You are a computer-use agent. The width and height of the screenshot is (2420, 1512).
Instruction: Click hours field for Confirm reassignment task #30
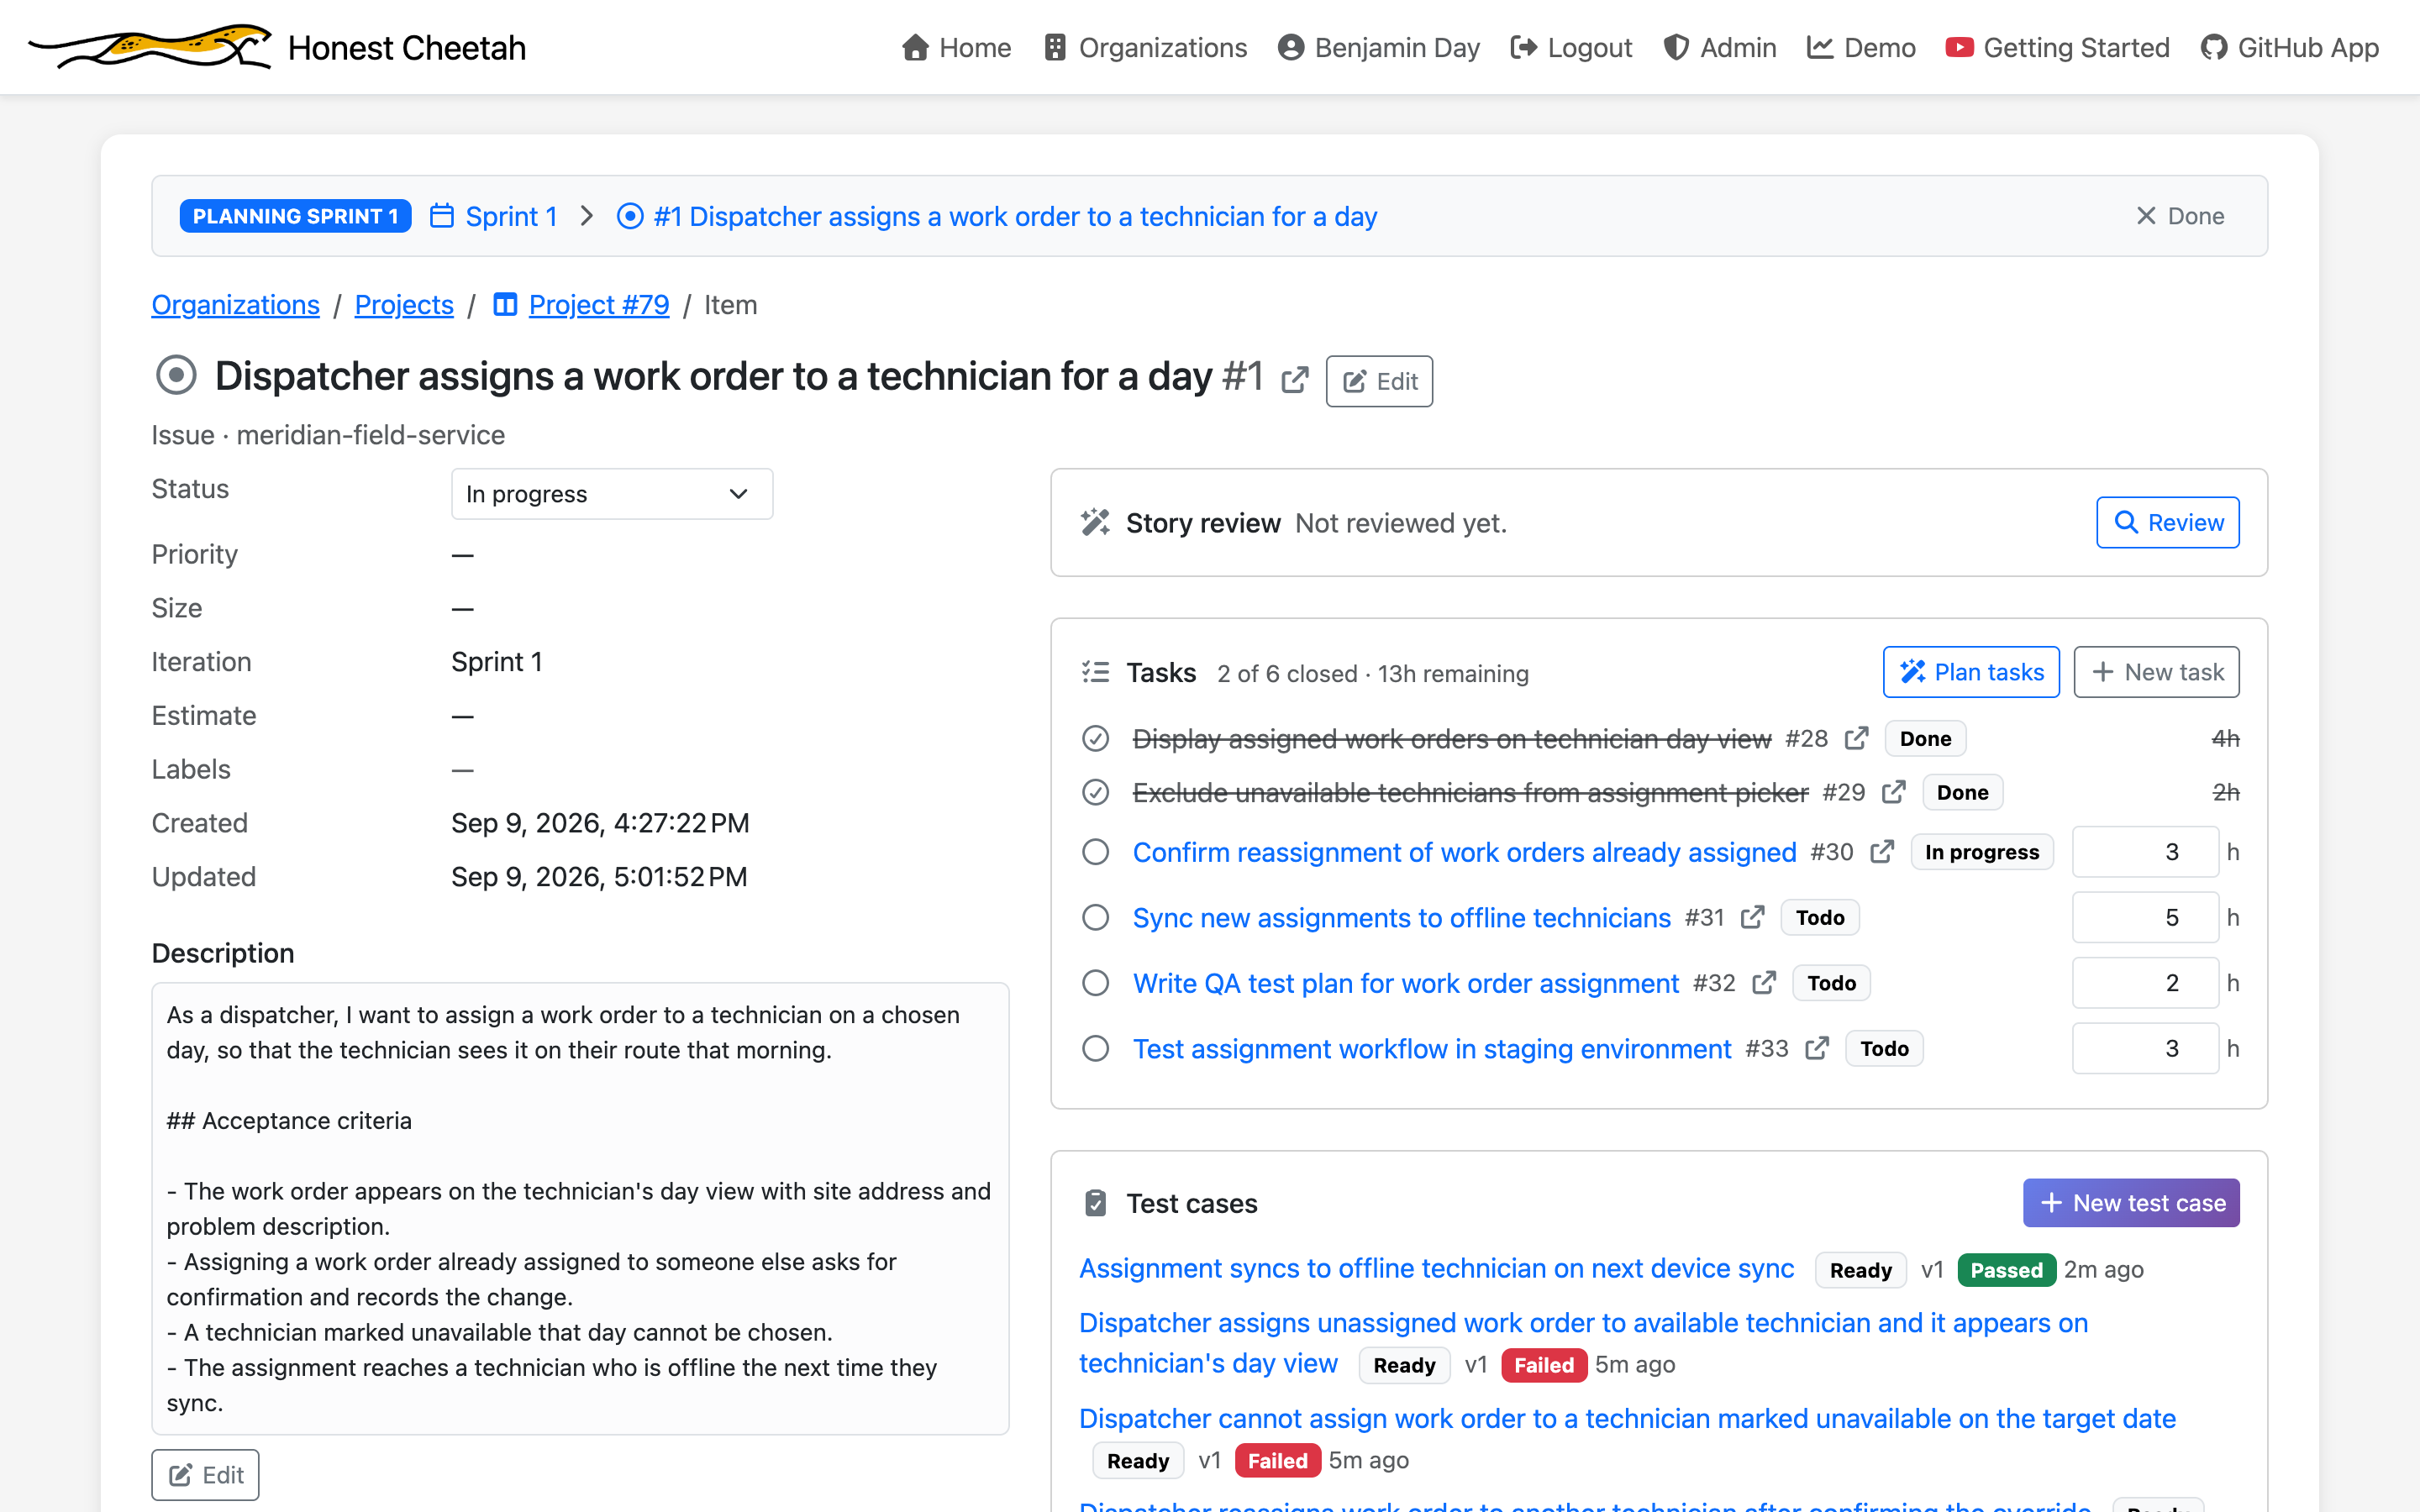[2145, 852]
